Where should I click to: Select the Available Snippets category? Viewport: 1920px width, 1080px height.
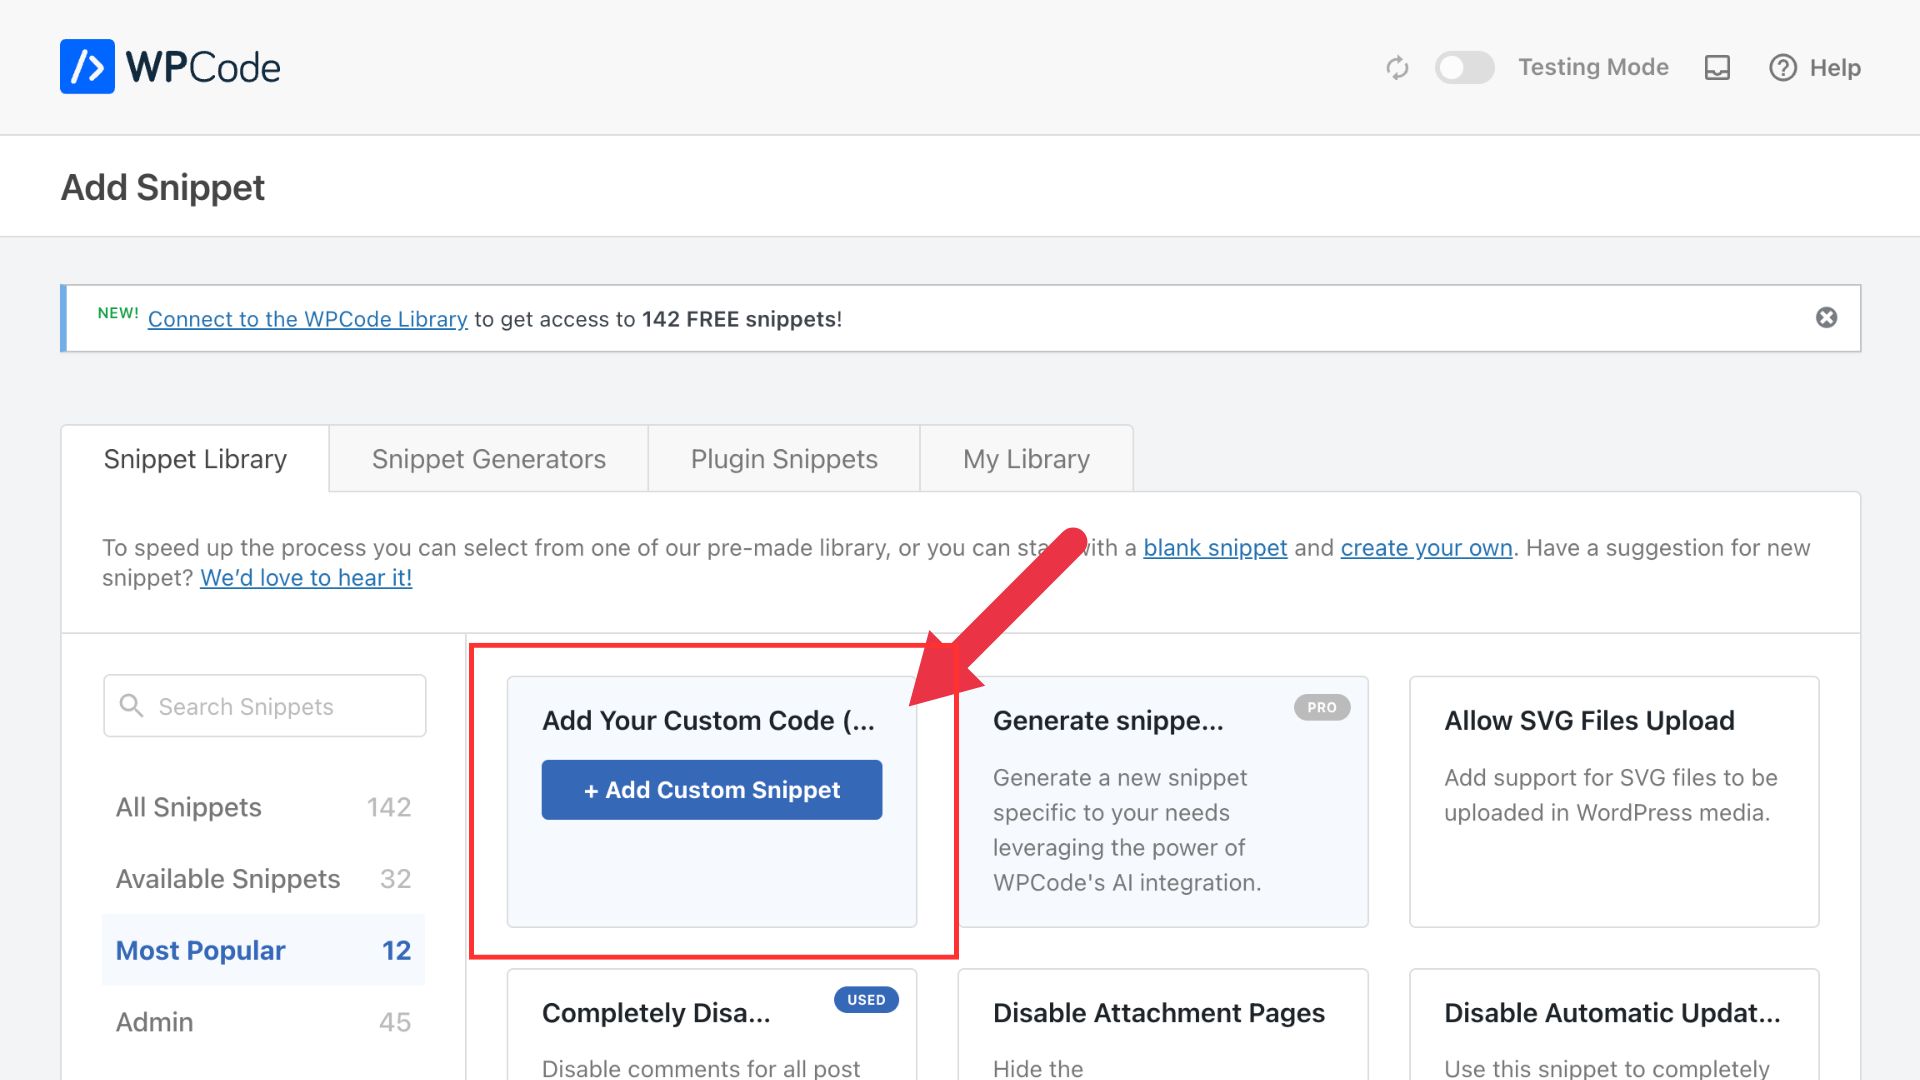click(x=263, y=879)
